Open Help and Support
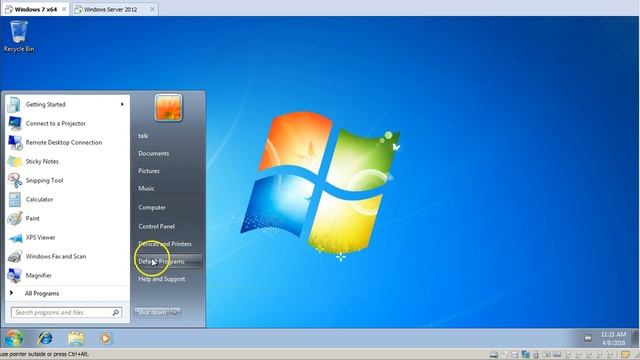Image resolution: width=640 pixels, height=360 pixels. click(x=162, y=279)
